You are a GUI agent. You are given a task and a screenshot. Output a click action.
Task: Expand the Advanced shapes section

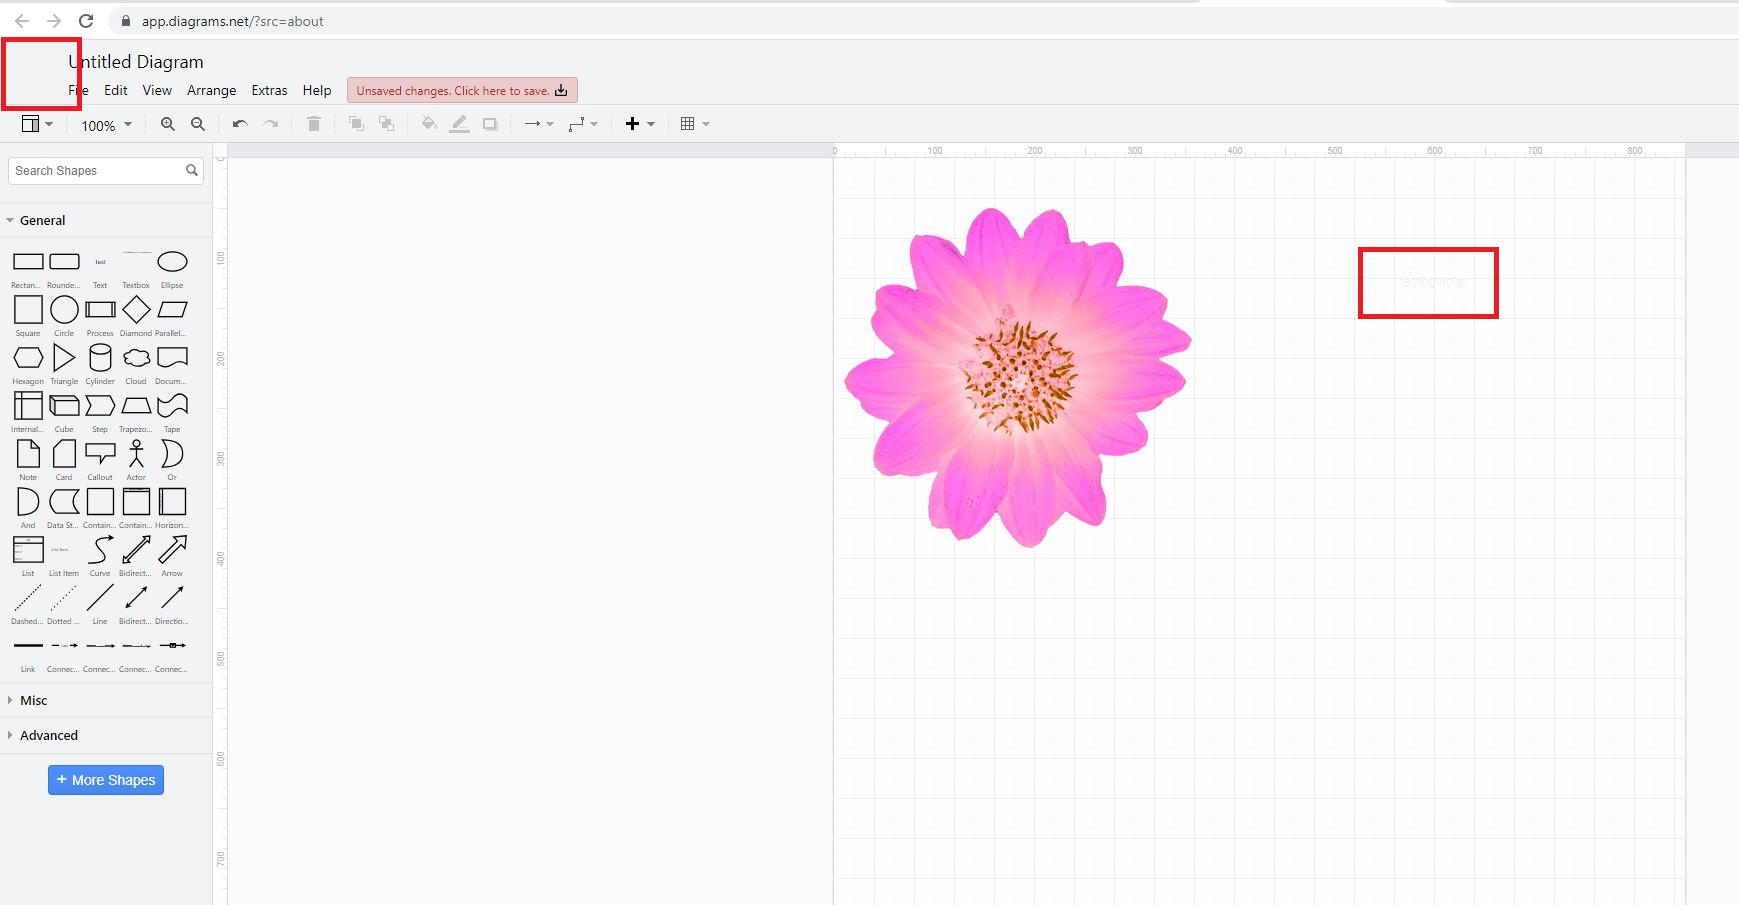point(47,735)
